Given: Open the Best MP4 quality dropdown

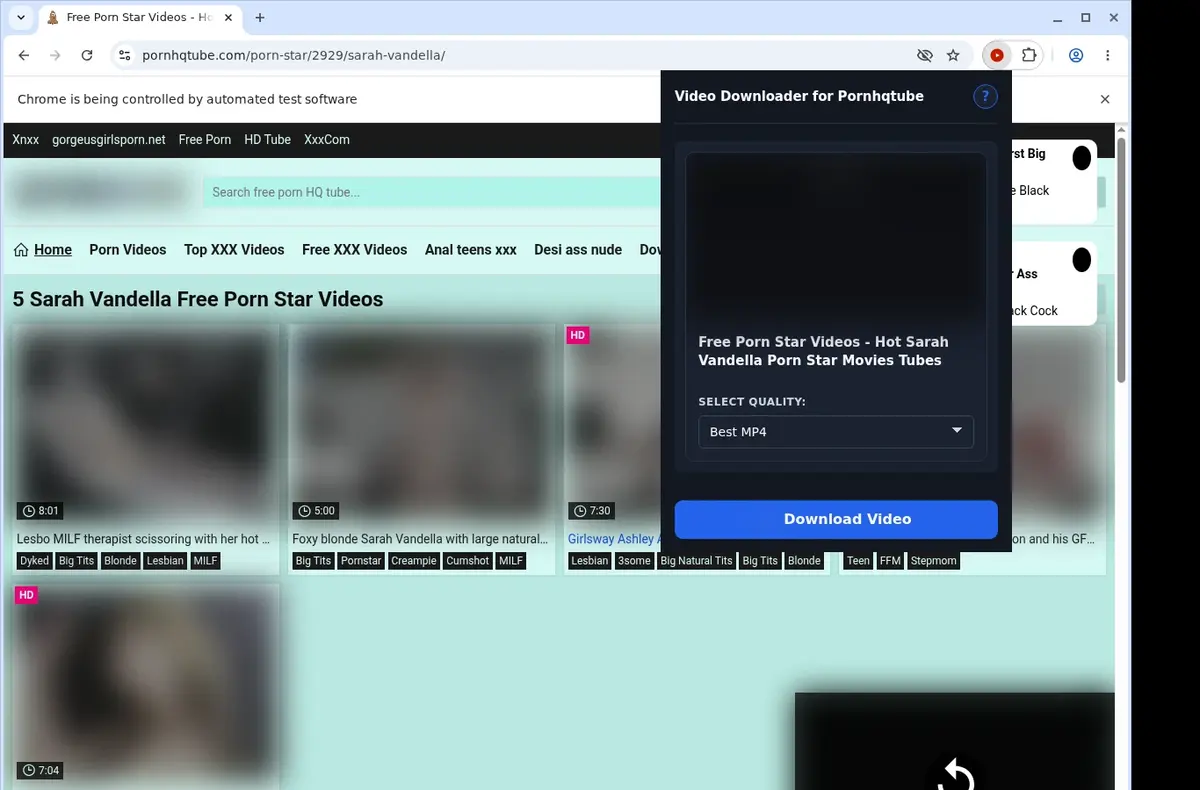Looking at the screenshot, I should 836,431.
